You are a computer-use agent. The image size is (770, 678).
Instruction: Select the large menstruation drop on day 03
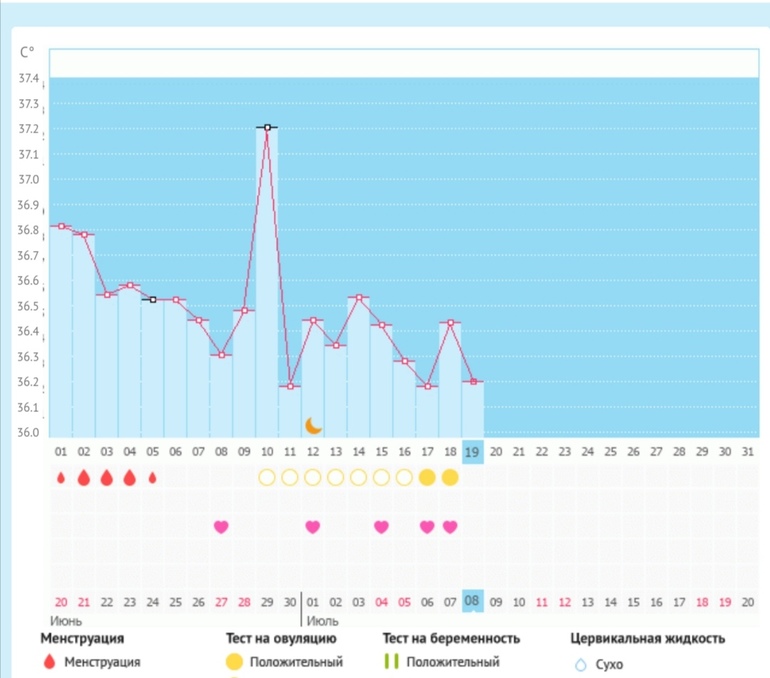click(107, 478)
